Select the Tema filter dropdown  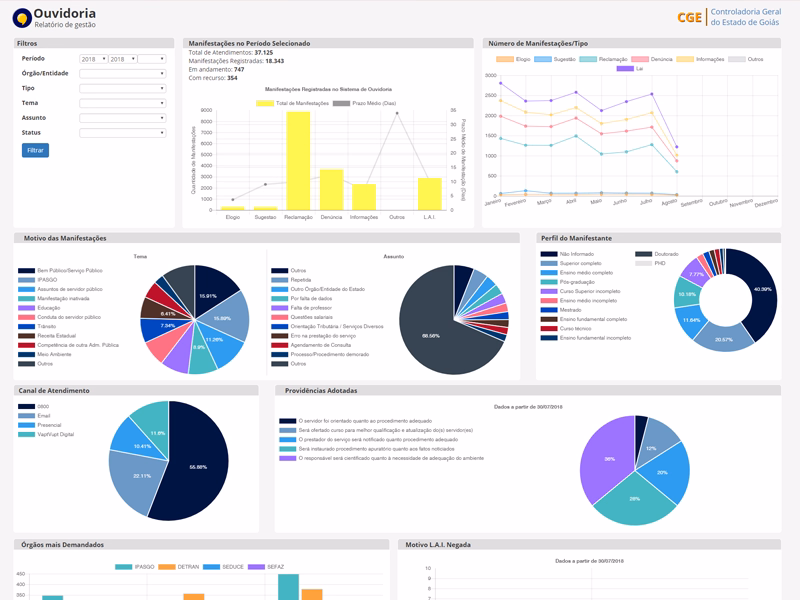point(122,103)
